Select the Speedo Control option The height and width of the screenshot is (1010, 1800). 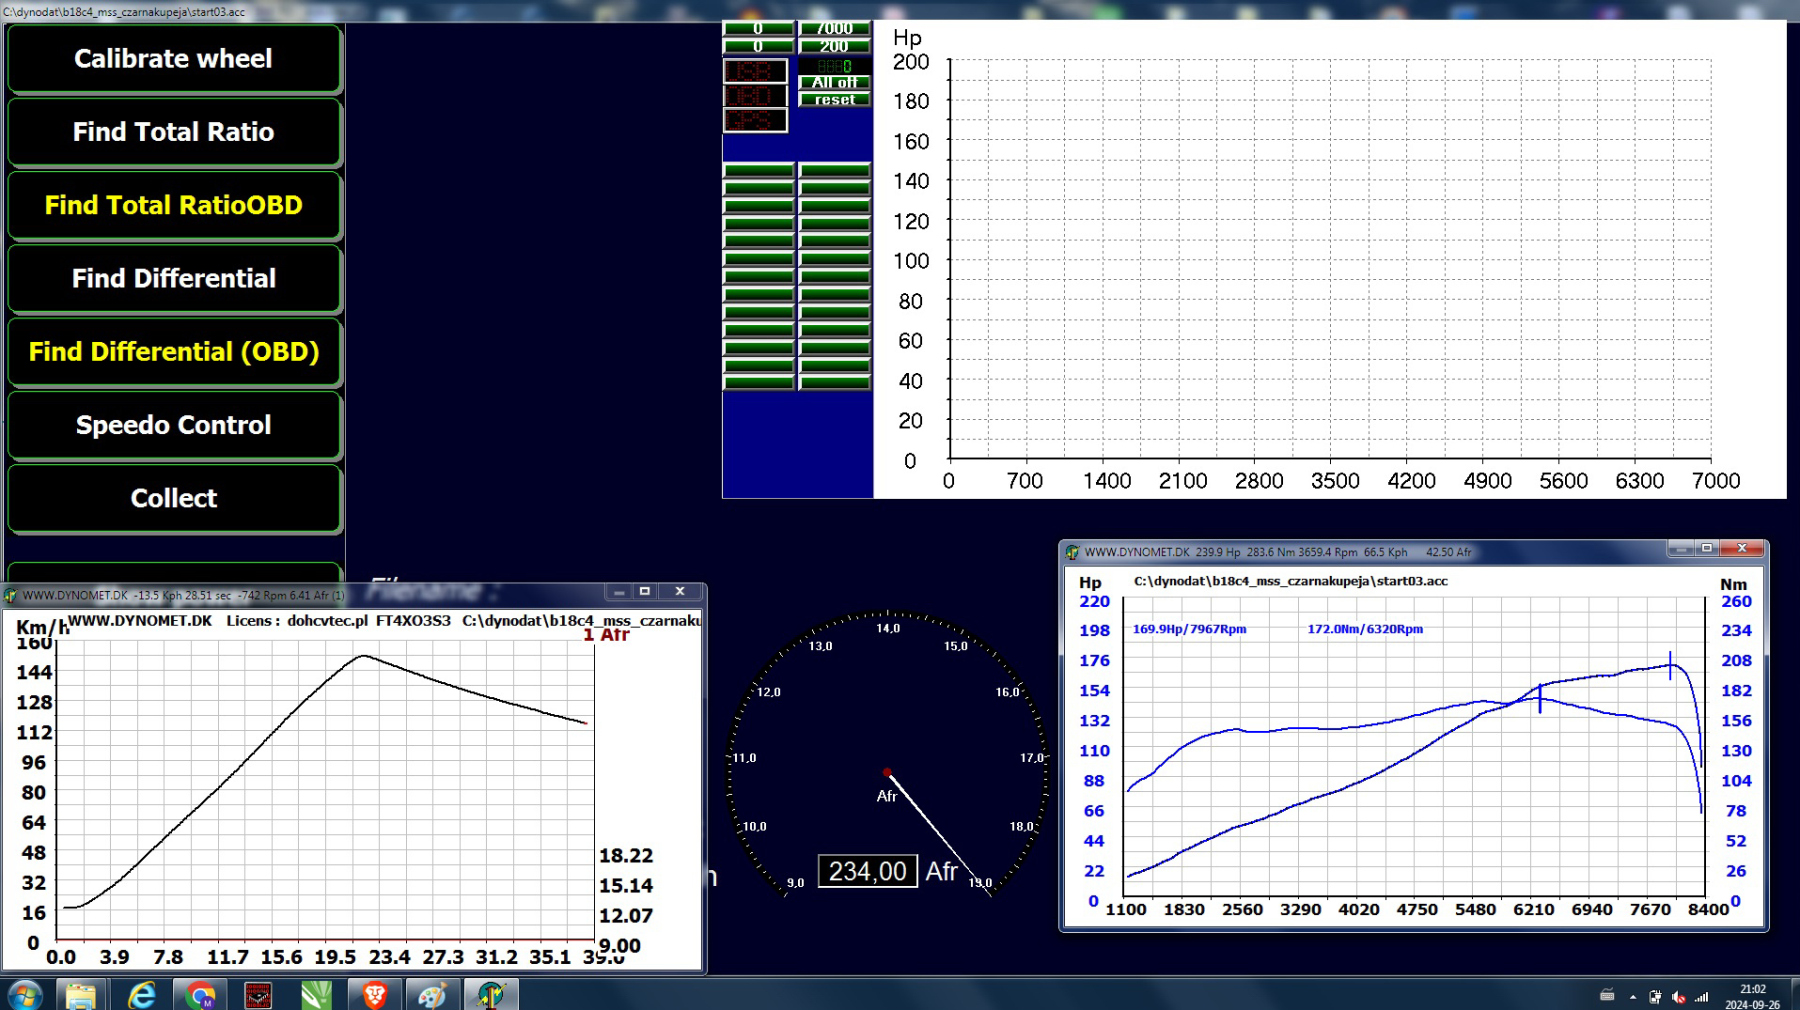coord(174,425)
